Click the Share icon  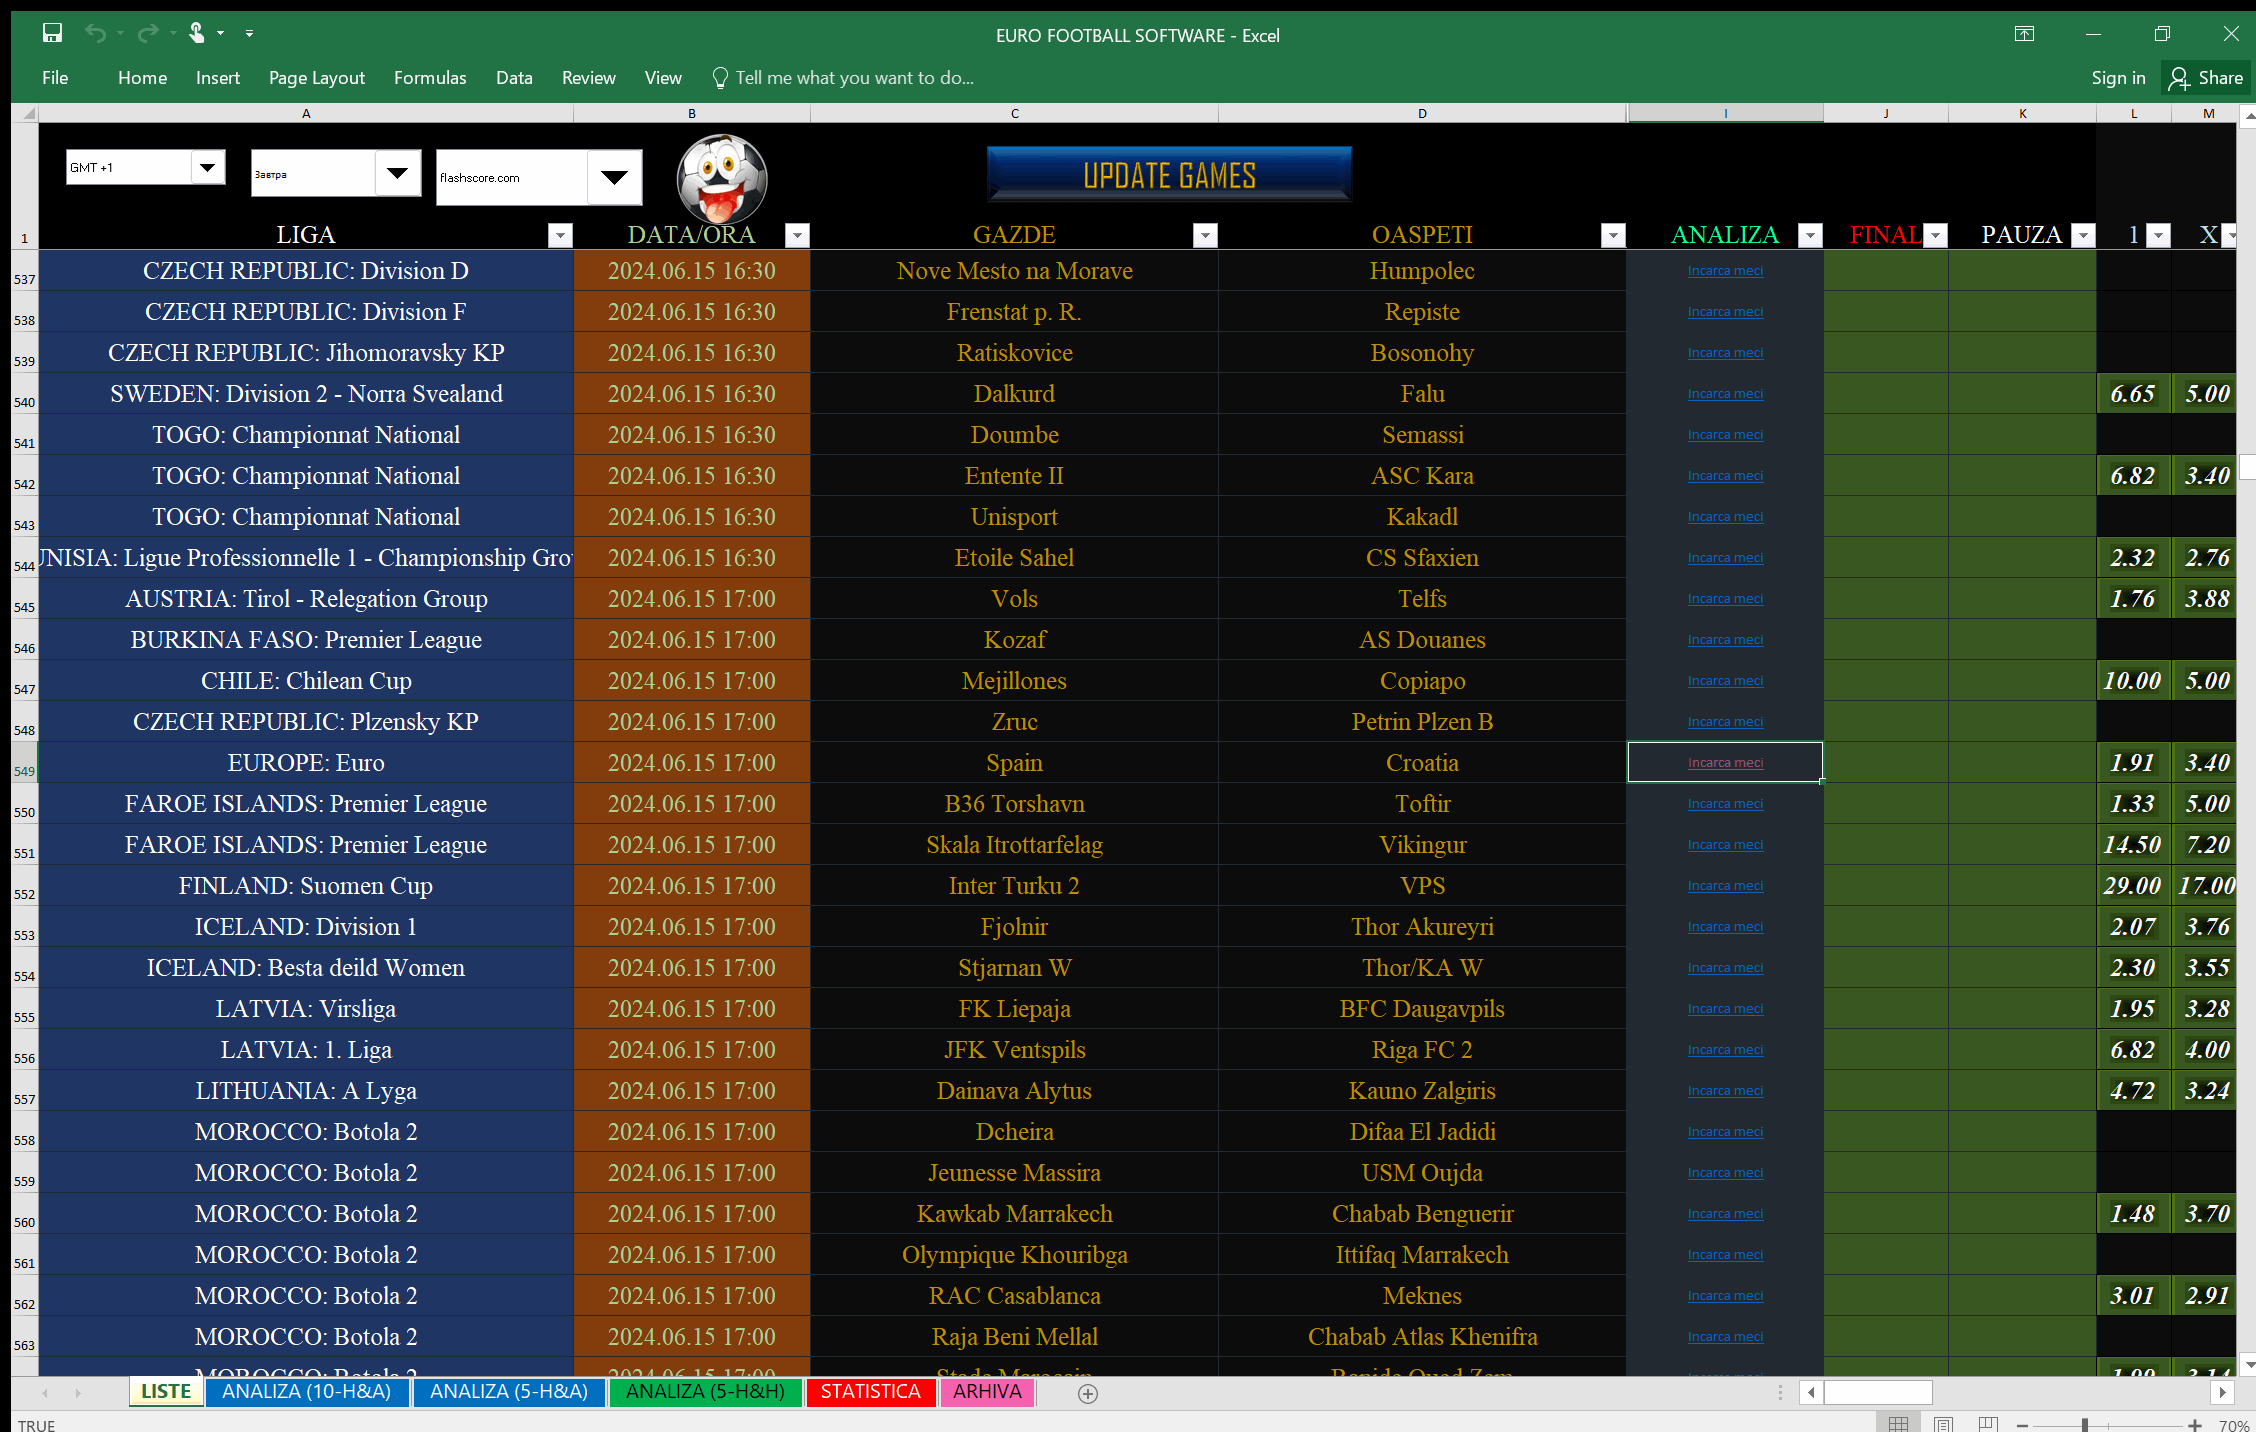[2180, 77]
